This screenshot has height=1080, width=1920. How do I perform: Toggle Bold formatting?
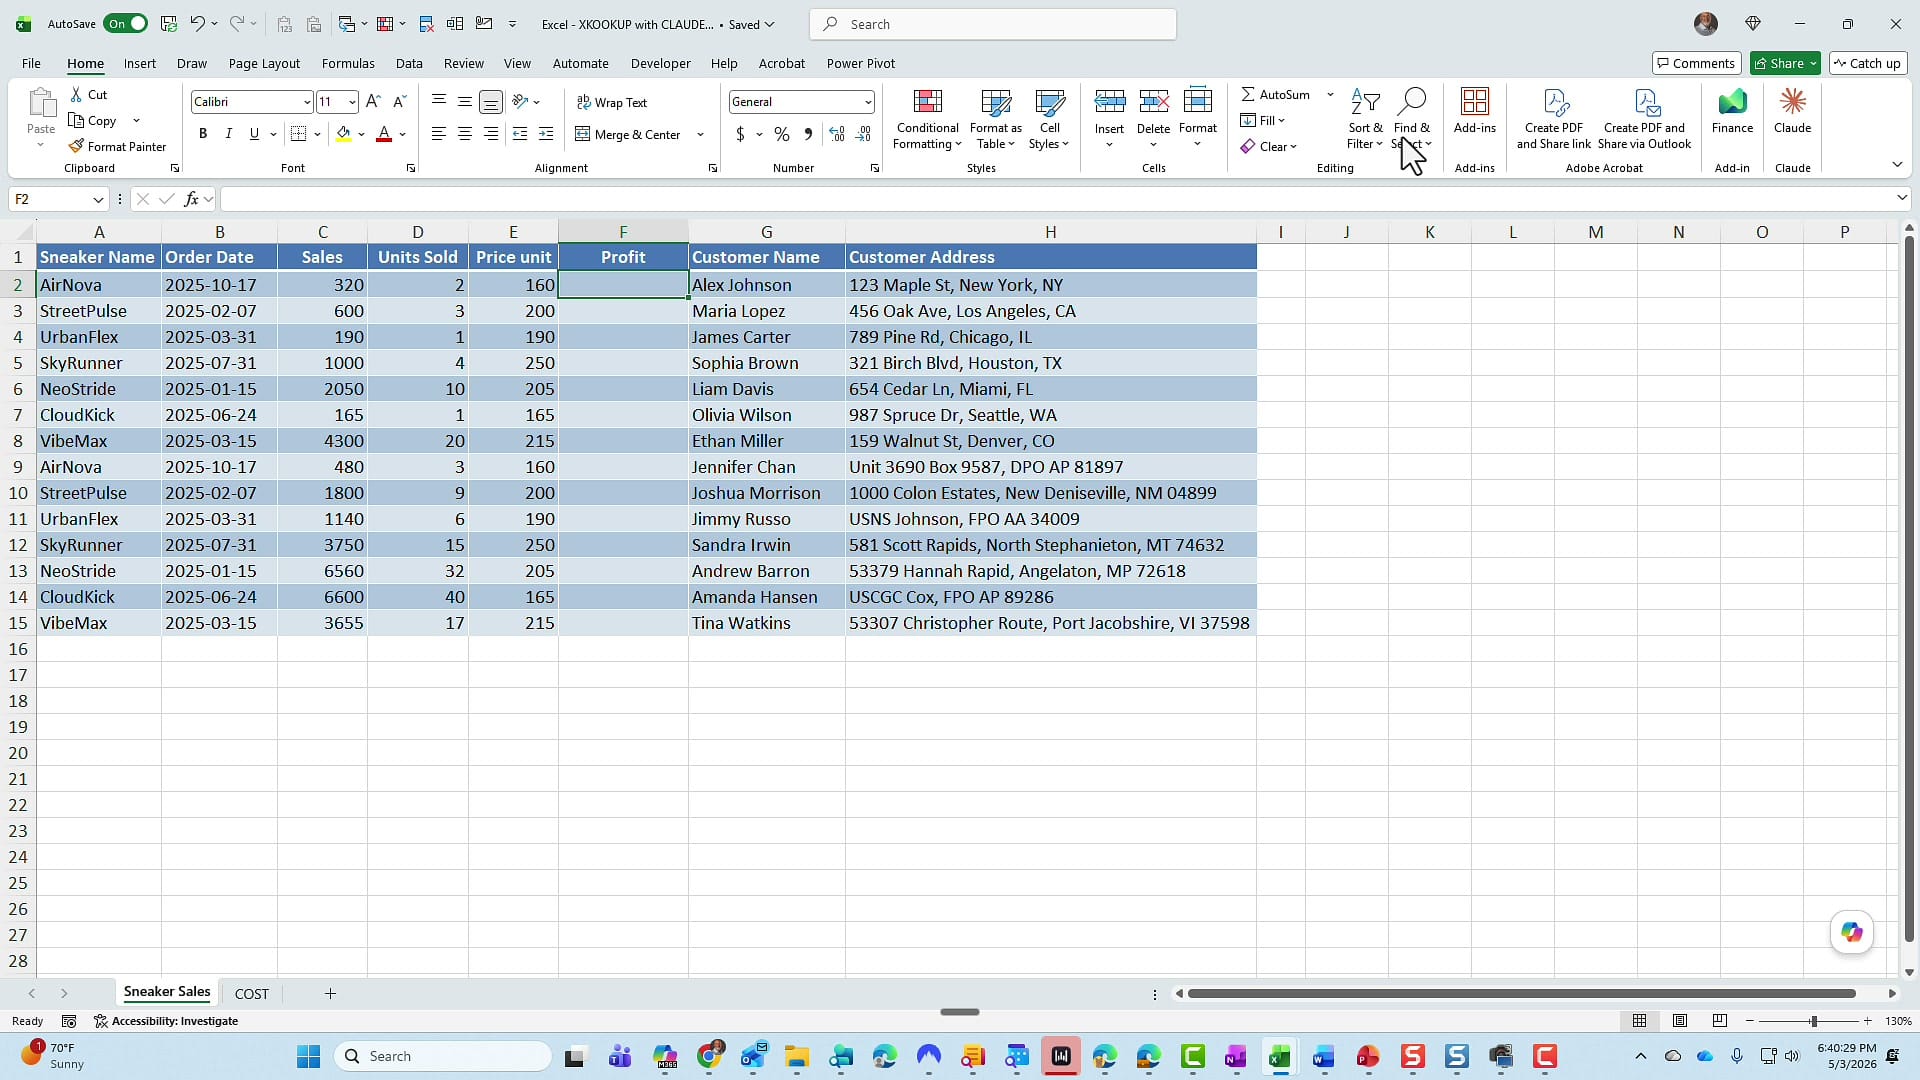203,134
